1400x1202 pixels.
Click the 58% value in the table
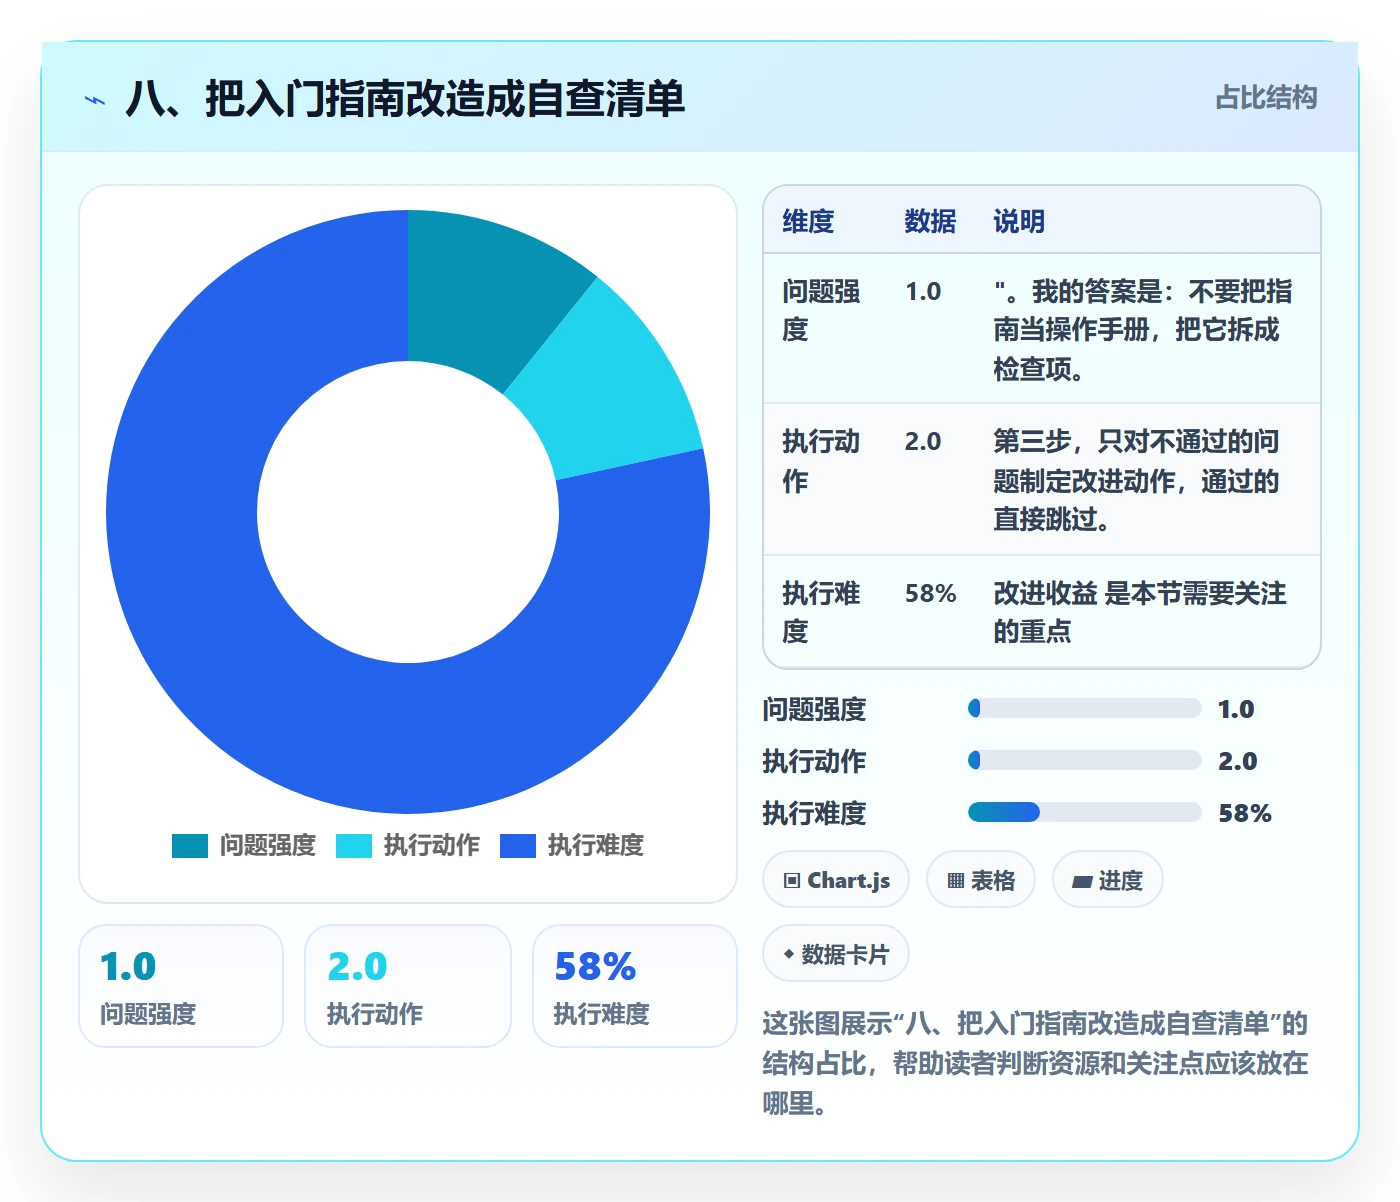point(930,593)
